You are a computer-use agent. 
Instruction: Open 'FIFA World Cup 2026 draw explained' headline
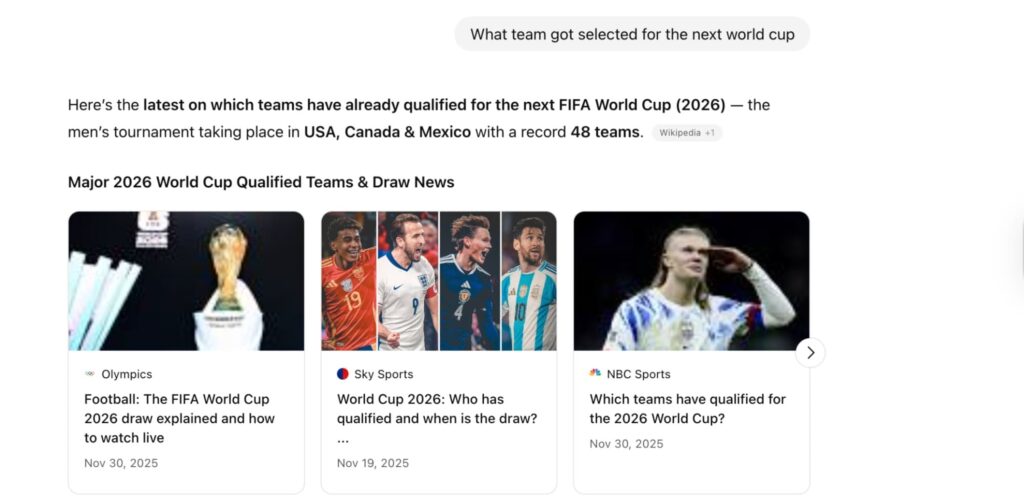click(x=180, y=418)
